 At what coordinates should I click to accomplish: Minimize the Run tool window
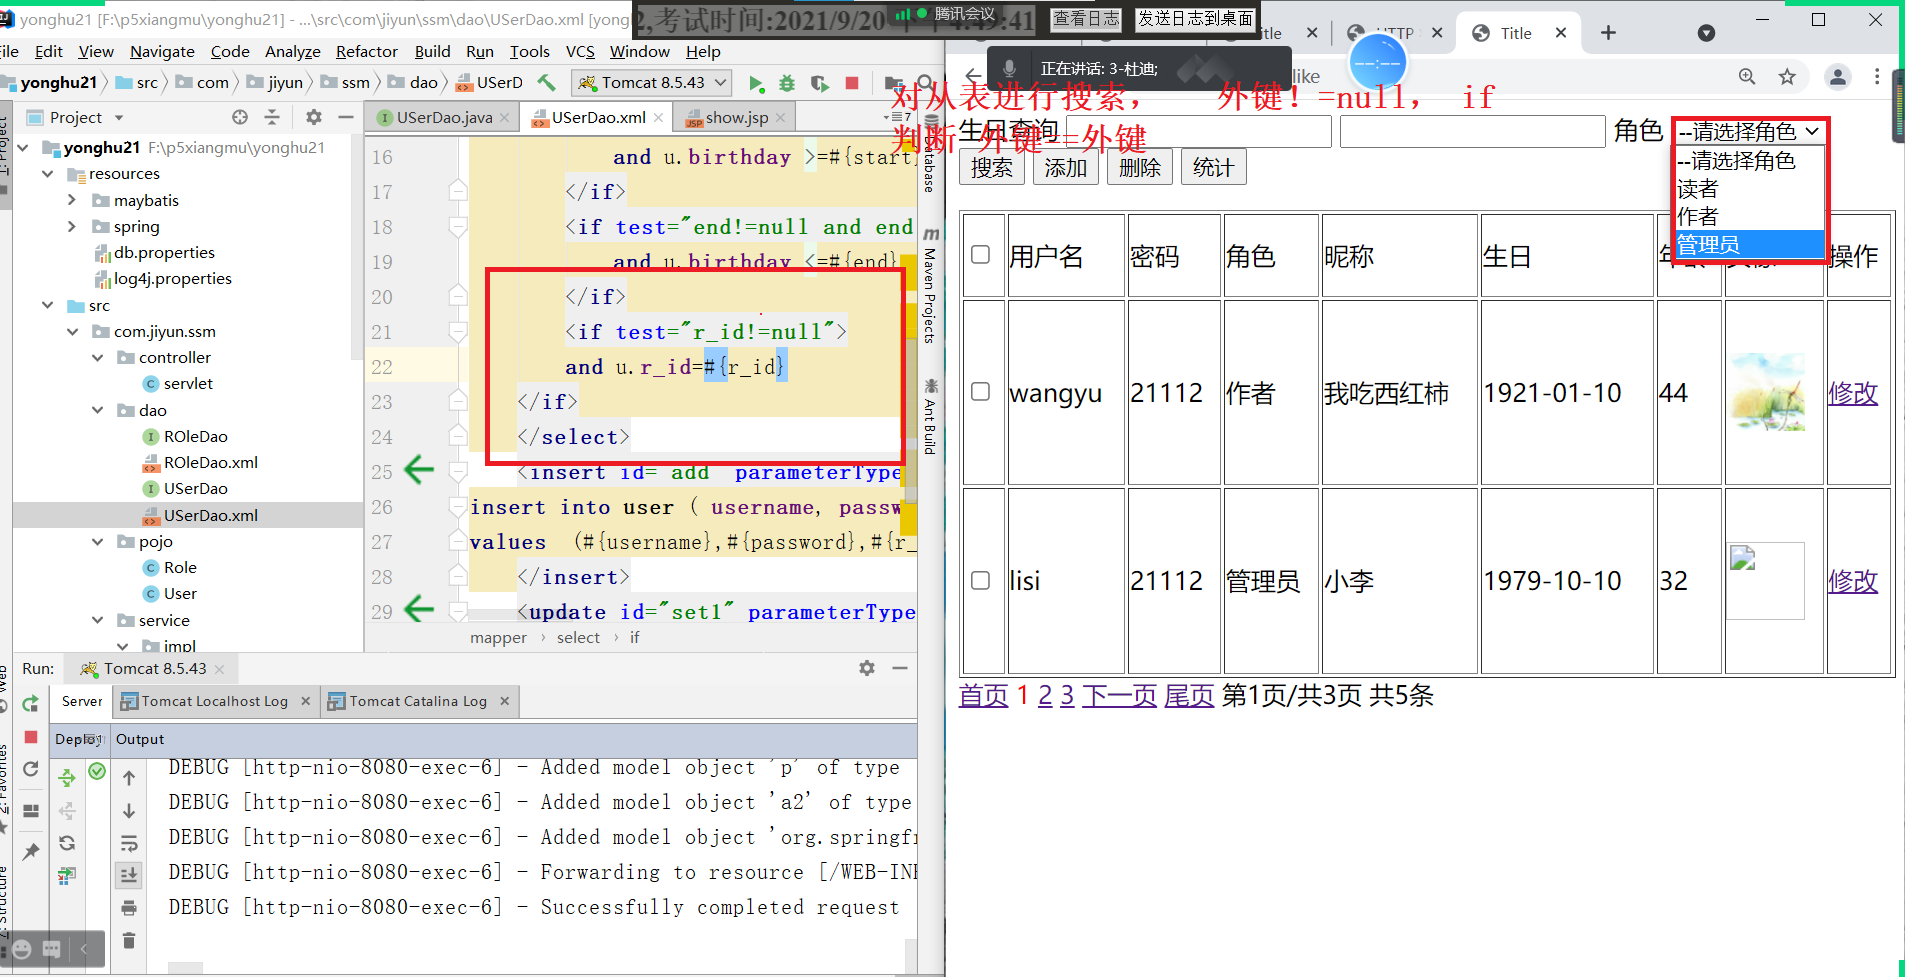(900, 668)
